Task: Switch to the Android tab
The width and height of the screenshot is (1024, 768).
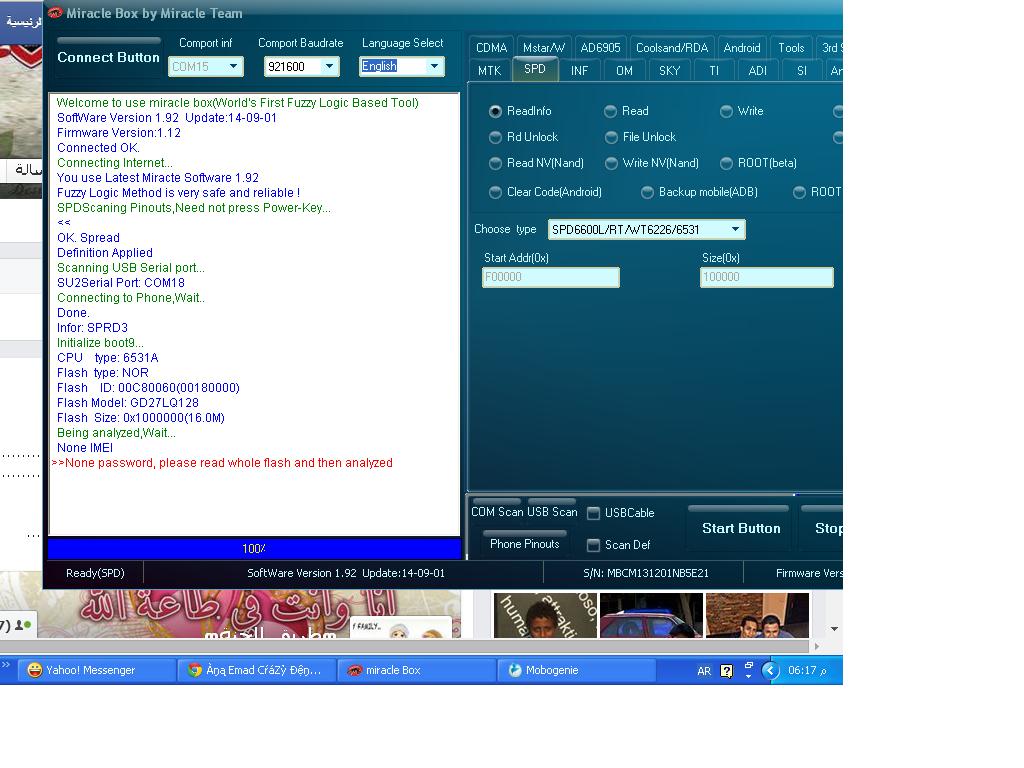Action: tap(742, 48)
